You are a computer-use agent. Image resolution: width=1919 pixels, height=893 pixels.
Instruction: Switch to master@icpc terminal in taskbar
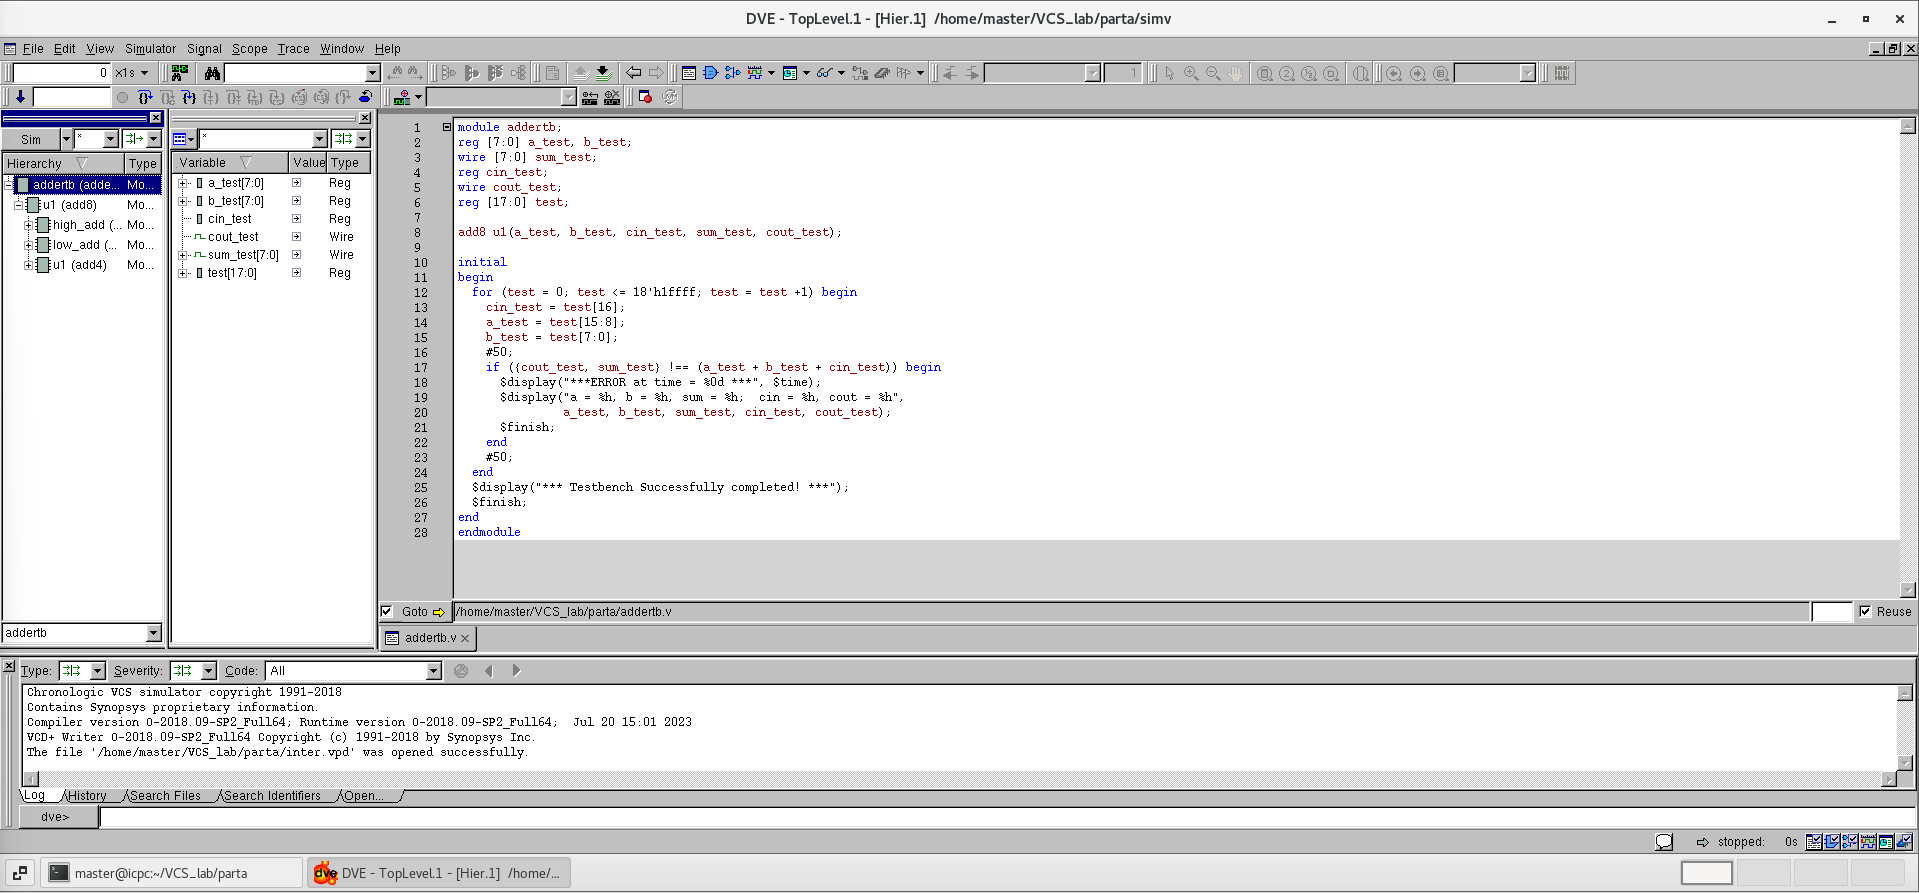pyautogui.click(x=172, y=873)
